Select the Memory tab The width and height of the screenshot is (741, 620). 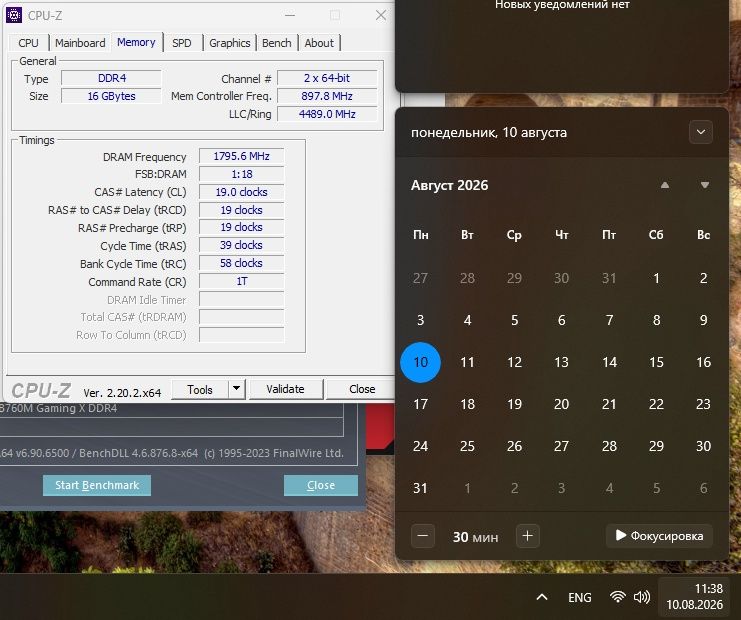pyautogui.click(x=136, y=42)
